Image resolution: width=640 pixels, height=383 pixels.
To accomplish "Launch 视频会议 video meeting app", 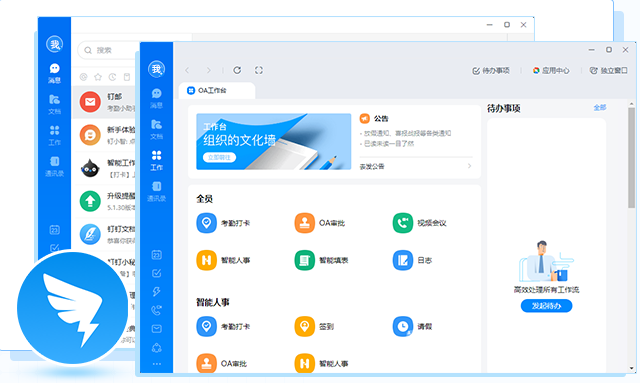I will tap(419, 223).
